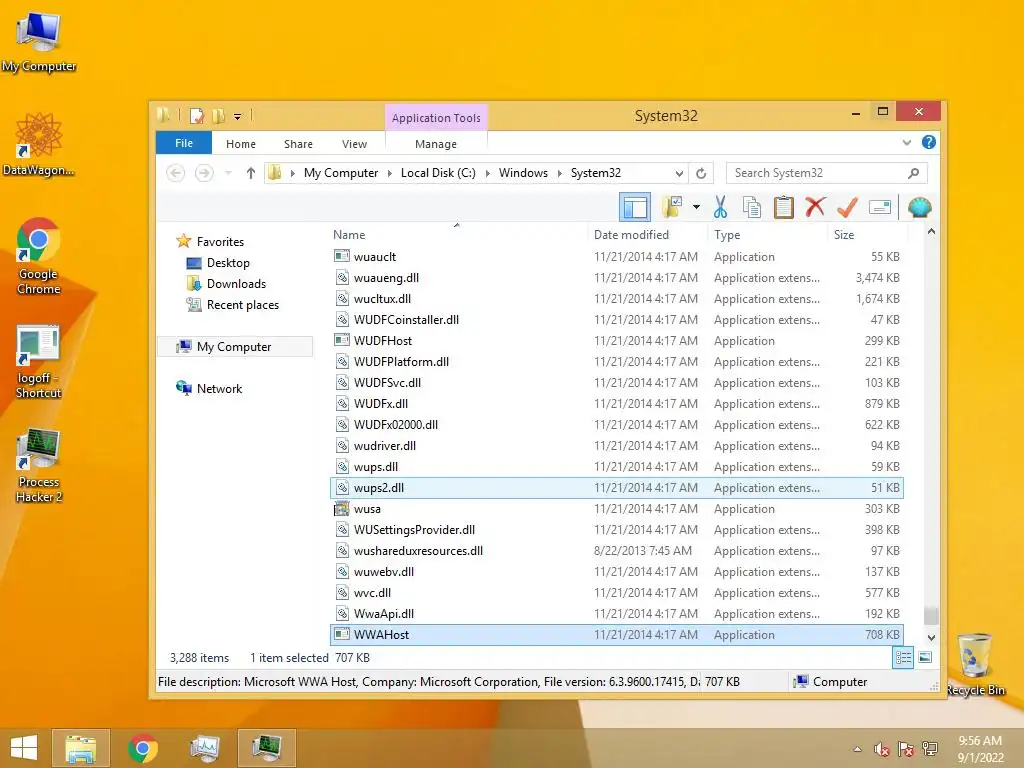Click scroll up arrow of file list
Viewport: 1024px width, 768px height.
[x=931, y=232]
